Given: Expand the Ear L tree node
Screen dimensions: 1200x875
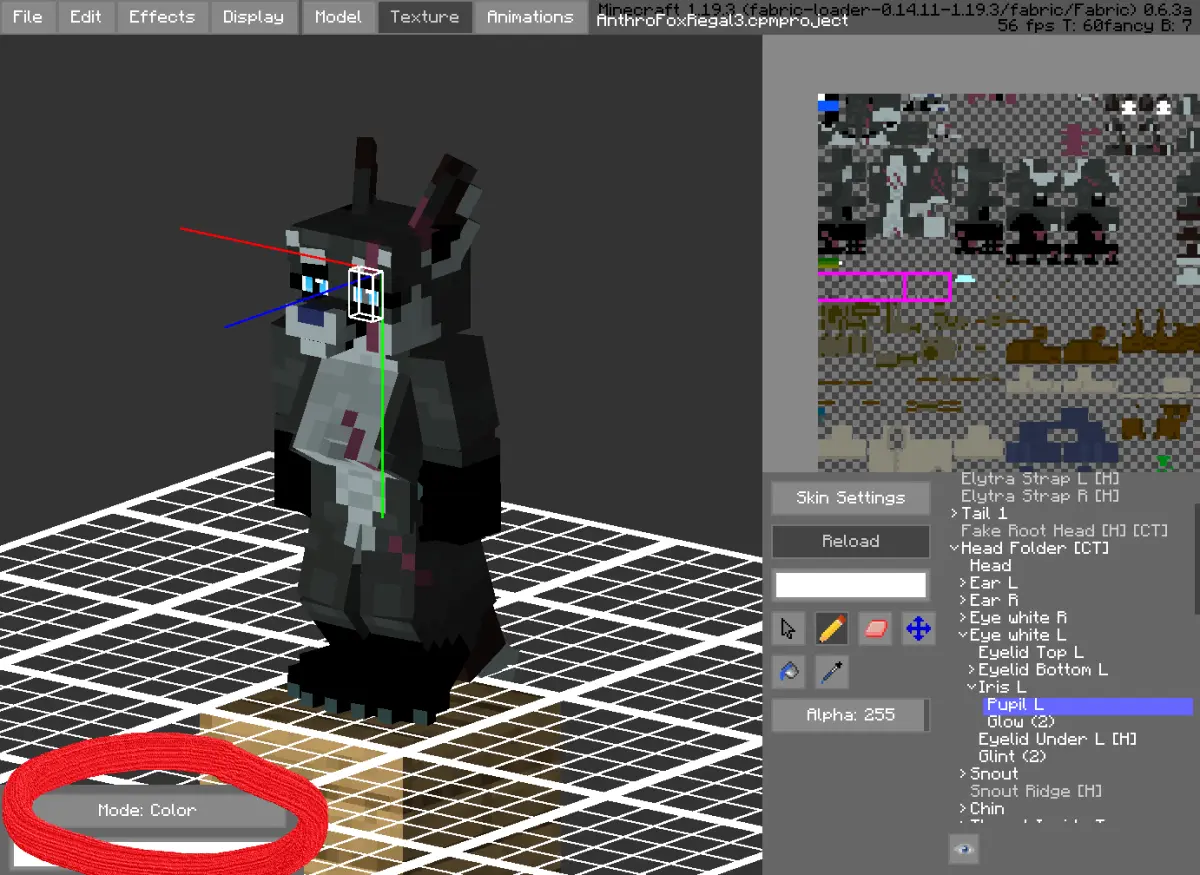Looking at the screenshot, I should pyautogui.click(x=963, y=583).
